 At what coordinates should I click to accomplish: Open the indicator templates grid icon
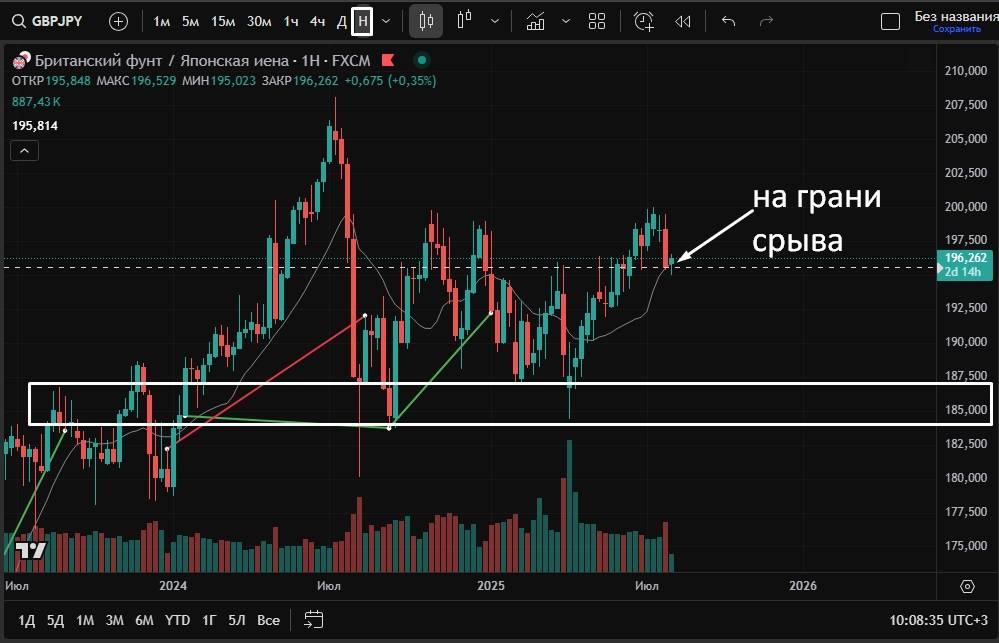[x=597, y=21]
